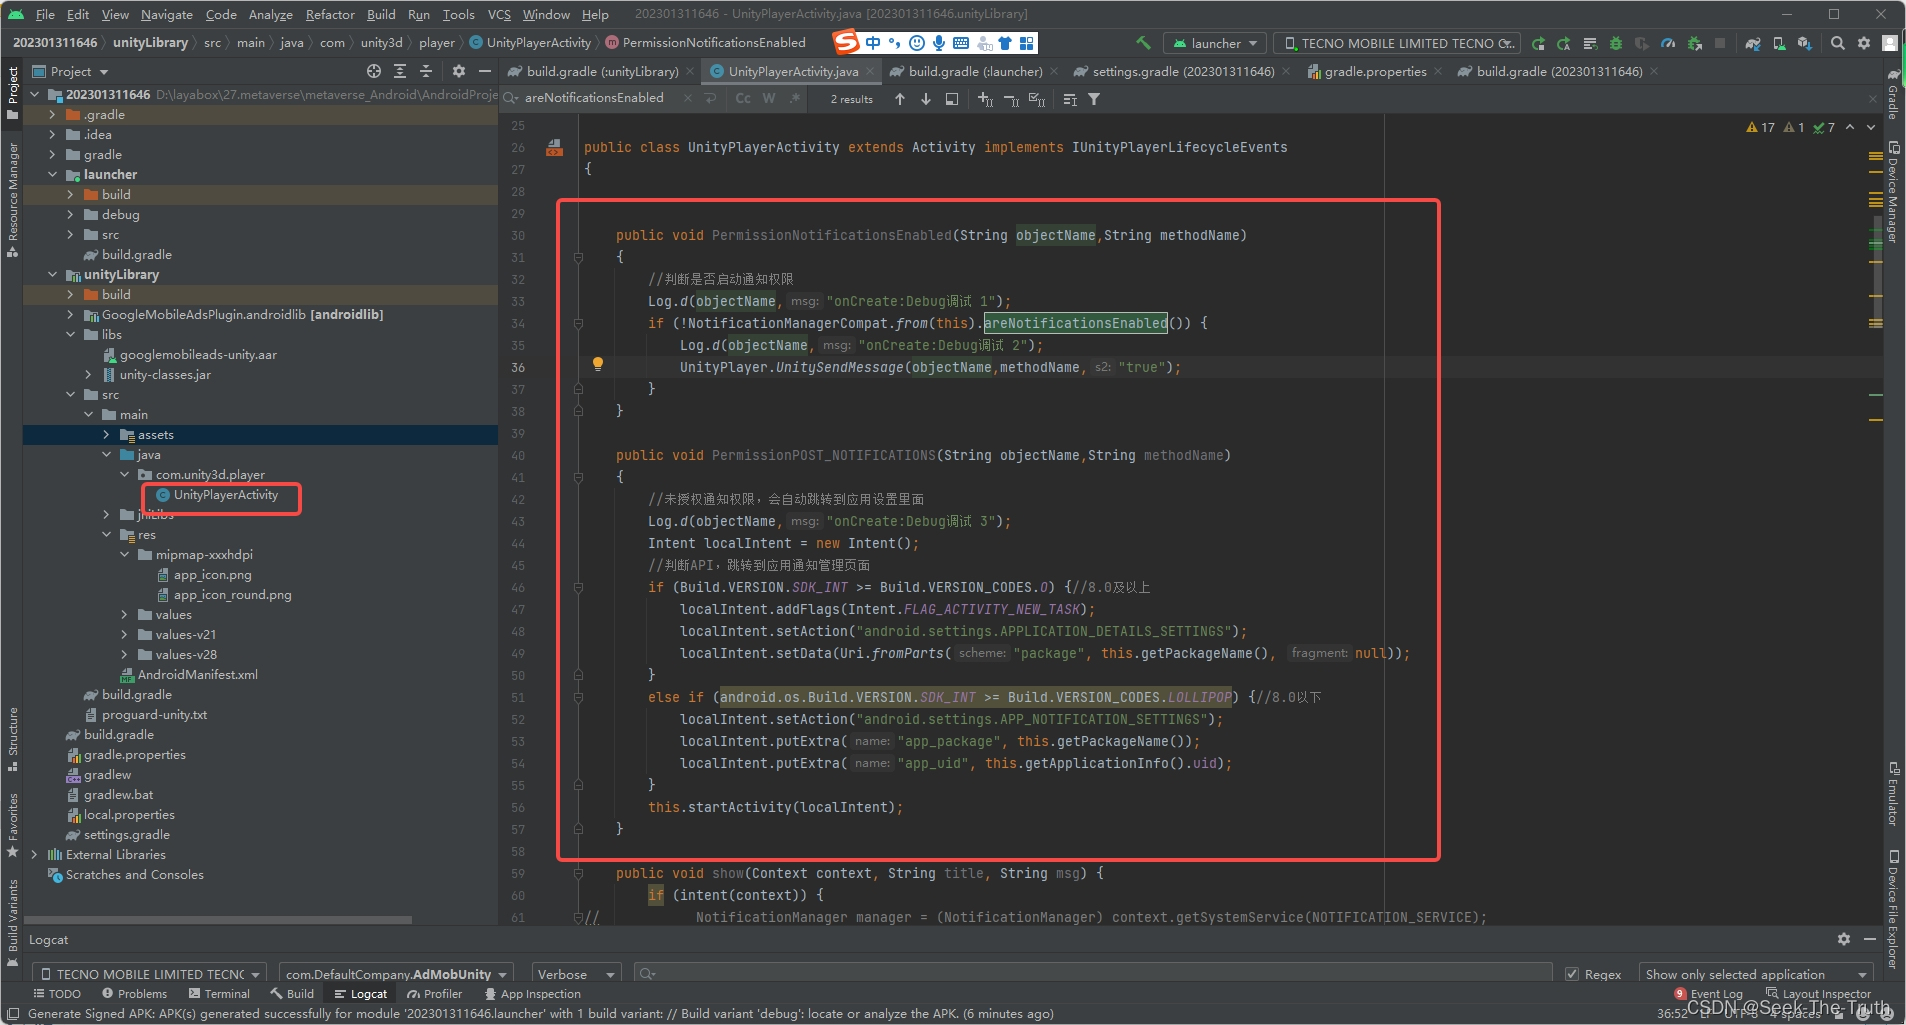Open the Analyze menu
The image size is (1906, 1025).
point(270,14)
